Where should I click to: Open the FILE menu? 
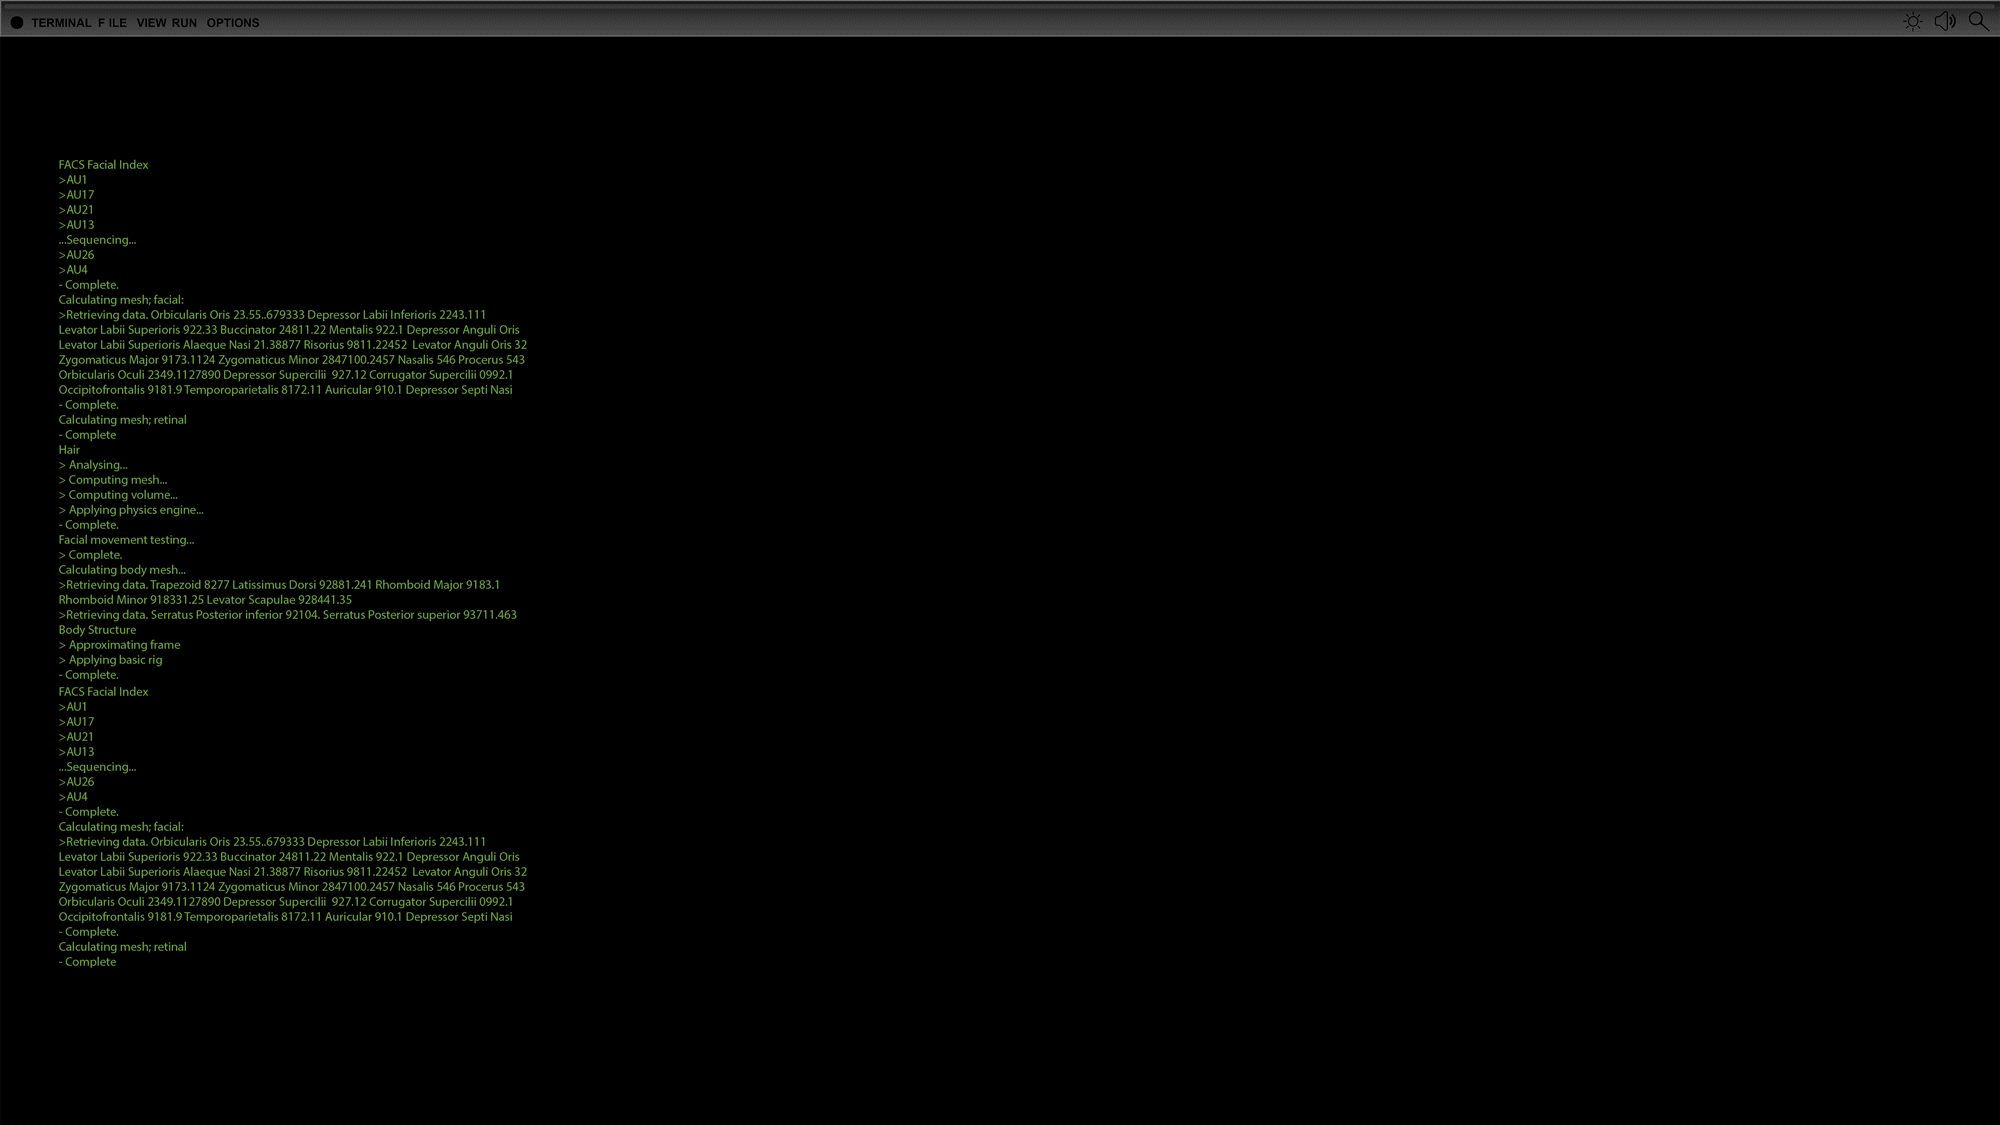click(x=112, y=23)
